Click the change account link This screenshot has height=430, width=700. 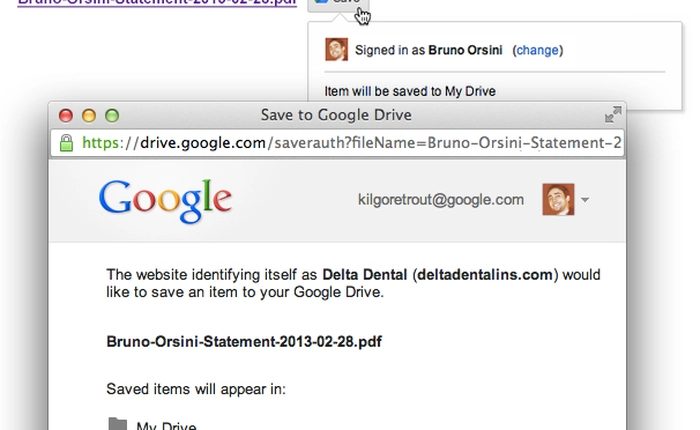(538, 50)
